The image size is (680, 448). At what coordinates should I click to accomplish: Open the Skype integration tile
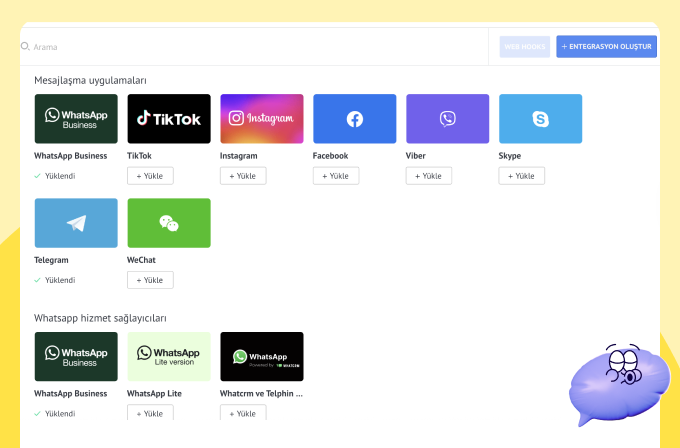[x=540, y=119]
